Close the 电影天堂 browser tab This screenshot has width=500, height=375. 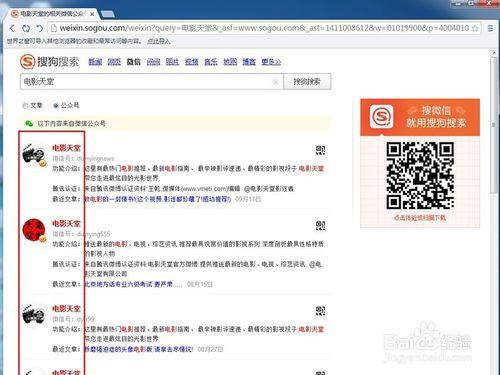tap(92, 14)
